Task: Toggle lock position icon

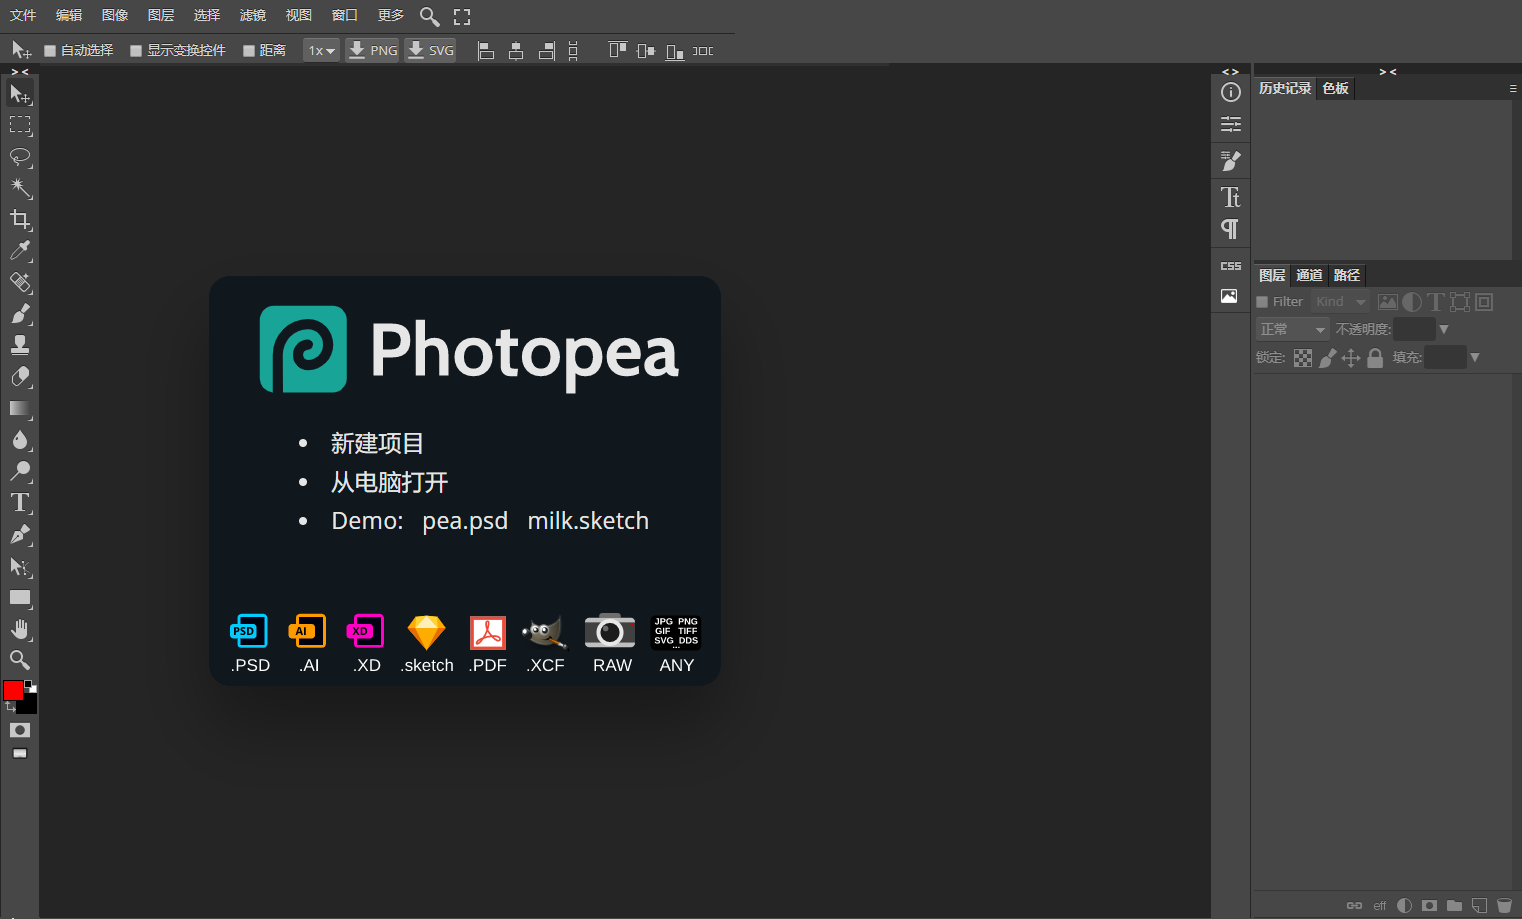Action: pos(1351,358)
